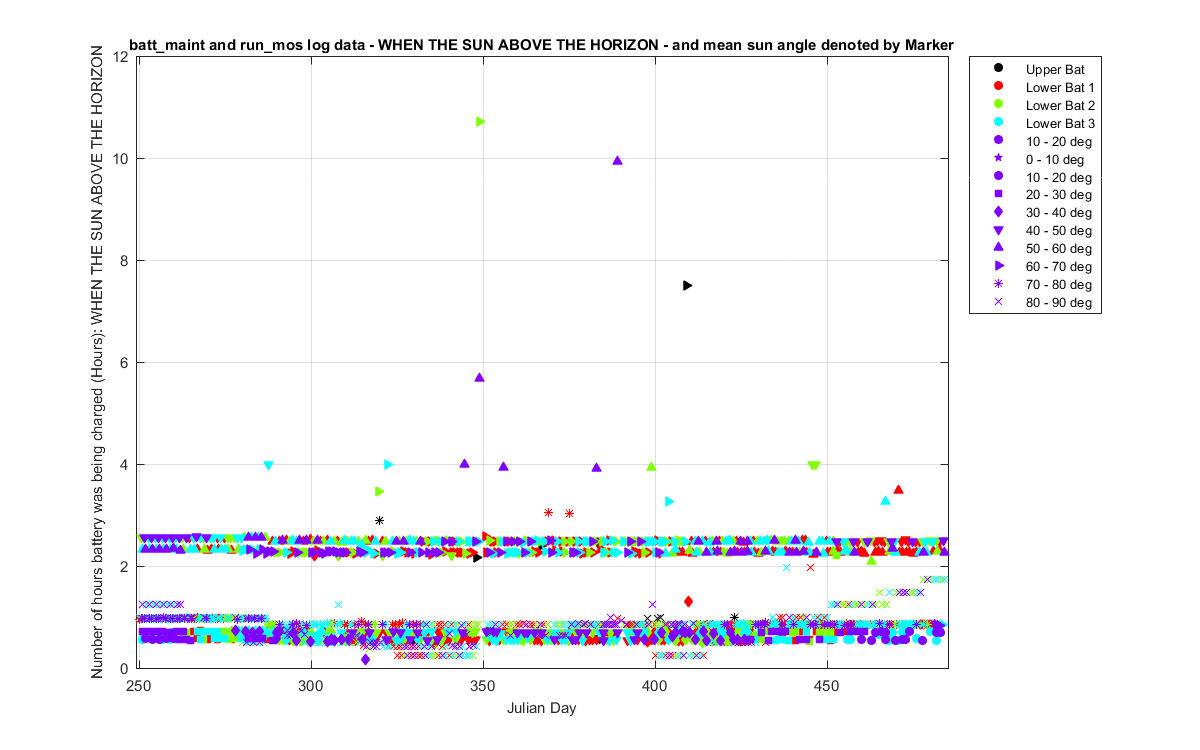Select the purple star legend marker for 0 - 10 deg
The width and height of the screenshot is (1200, 750).
pos(998,158)
